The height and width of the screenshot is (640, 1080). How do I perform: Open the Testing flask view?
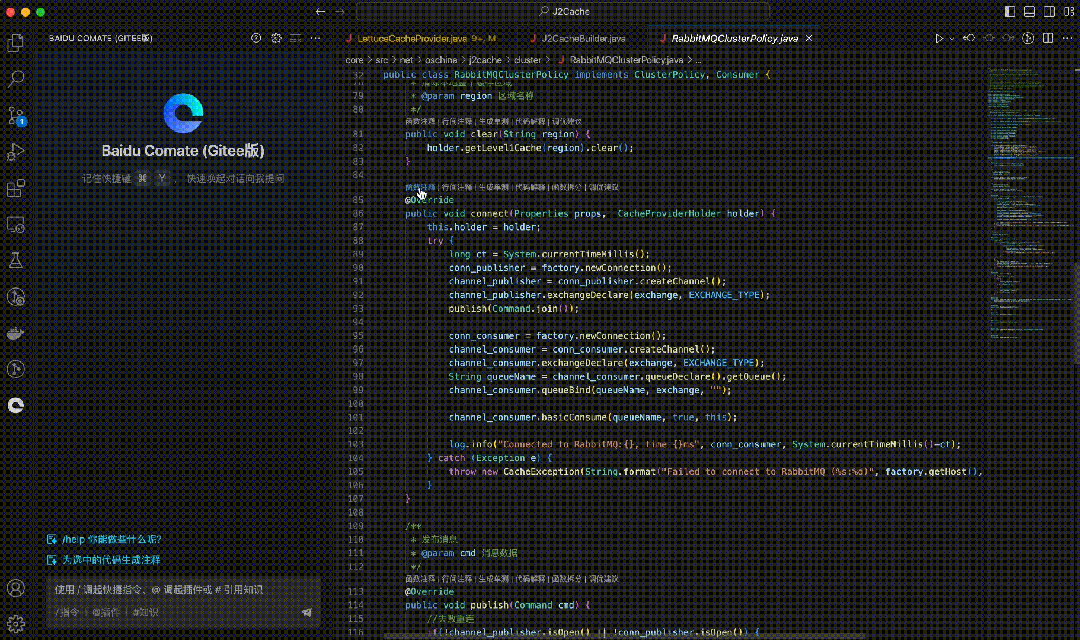16,260
